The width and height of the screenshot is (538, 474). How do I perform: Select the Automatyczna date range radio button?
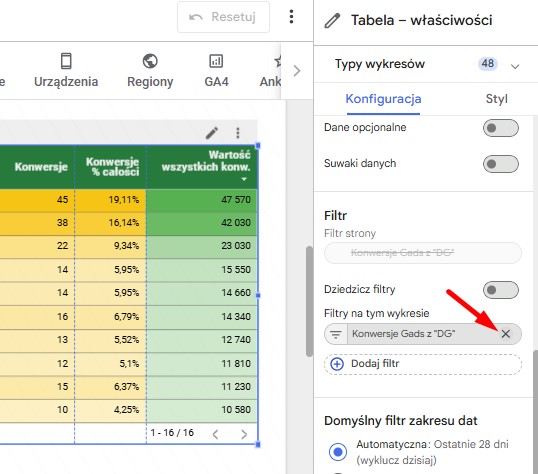pos(338,451)
